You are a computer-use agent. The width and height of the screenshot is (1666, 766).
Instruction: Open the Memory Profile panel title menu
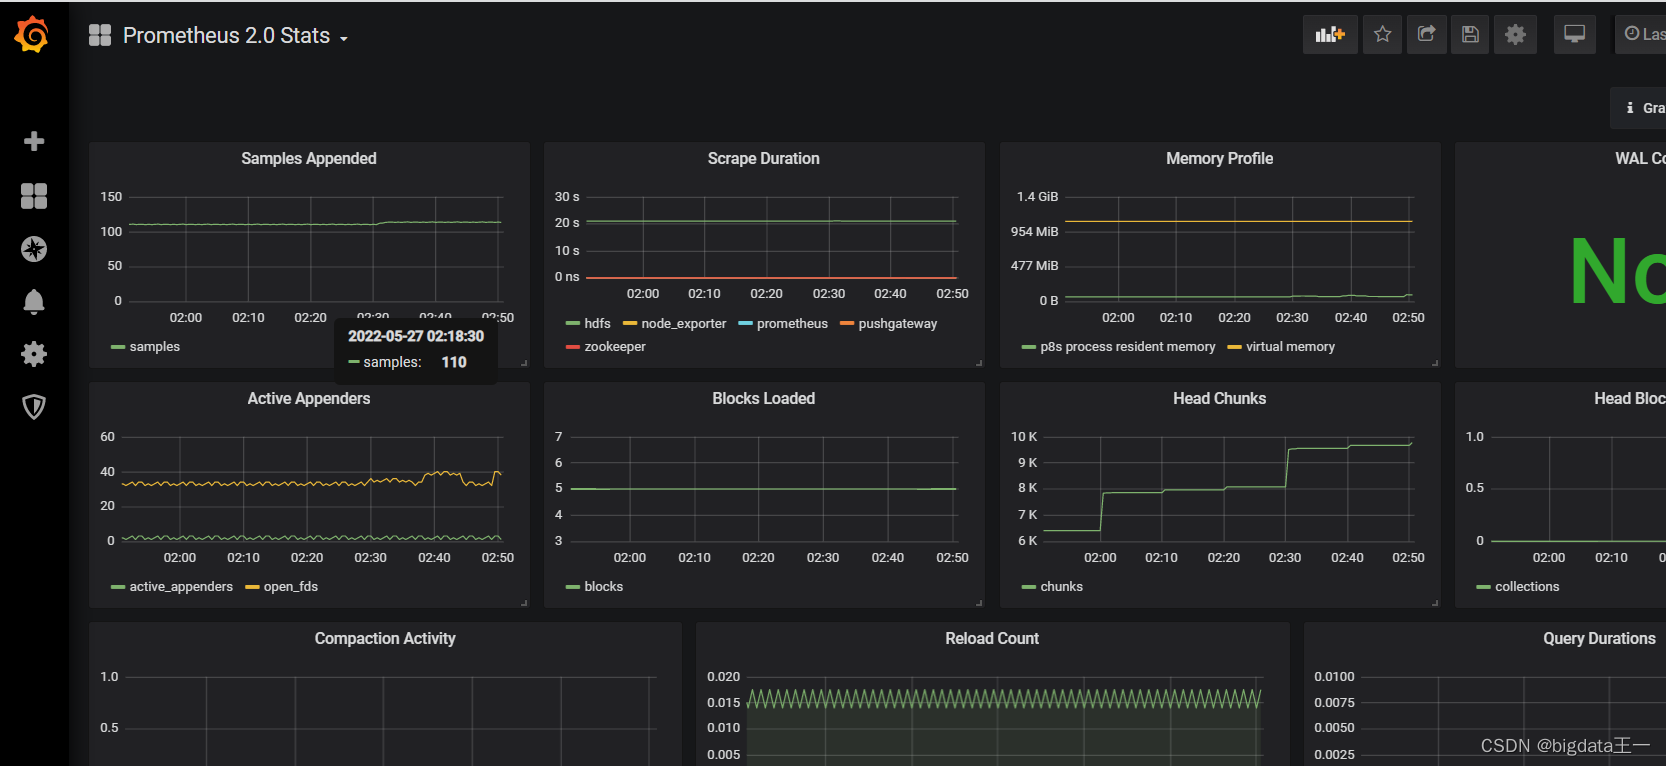[1220, 159]
